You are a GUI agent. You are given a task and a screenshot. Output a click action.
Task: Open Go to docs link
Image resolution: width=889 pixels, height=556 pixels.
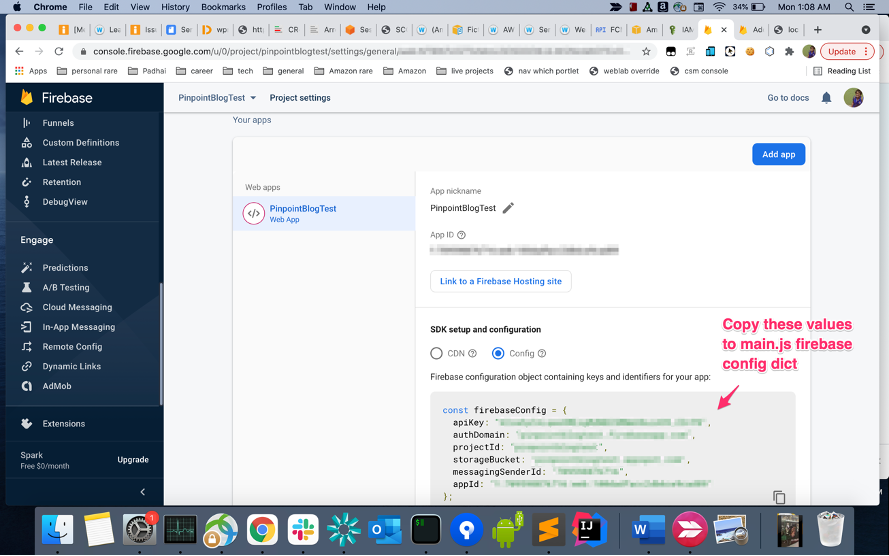click(788, 98)
